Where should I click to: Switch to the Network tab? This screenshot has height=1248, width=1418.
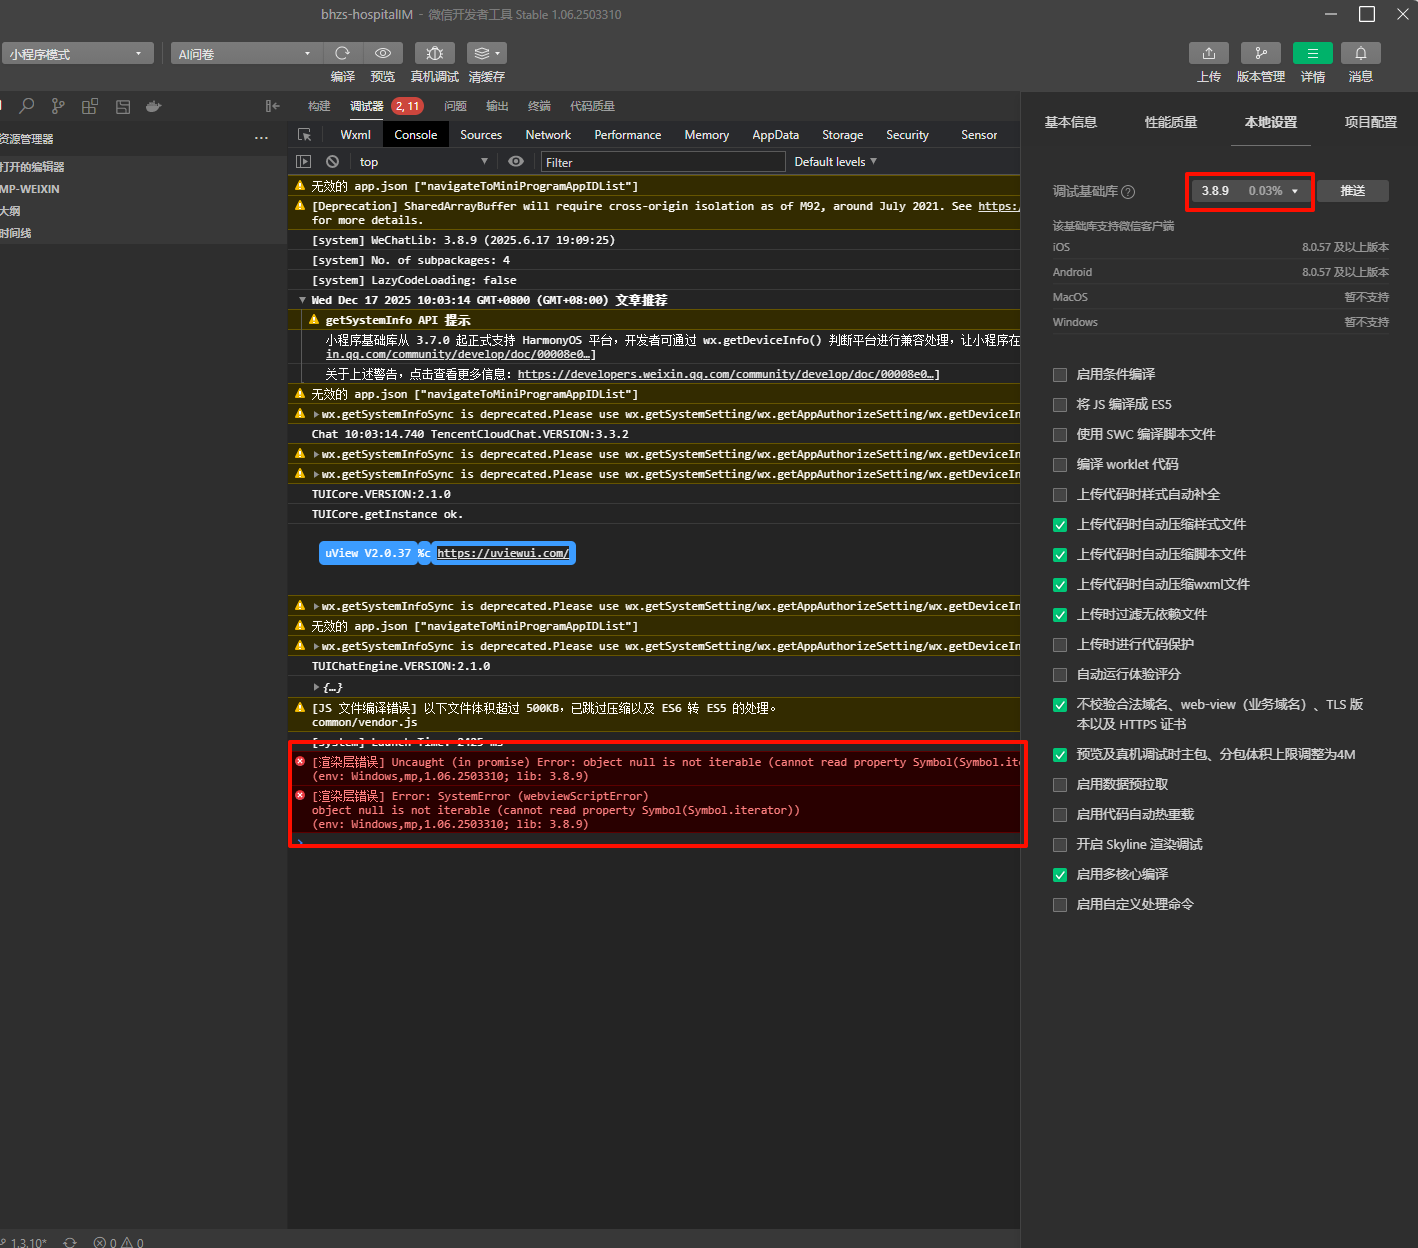point(548,135)
